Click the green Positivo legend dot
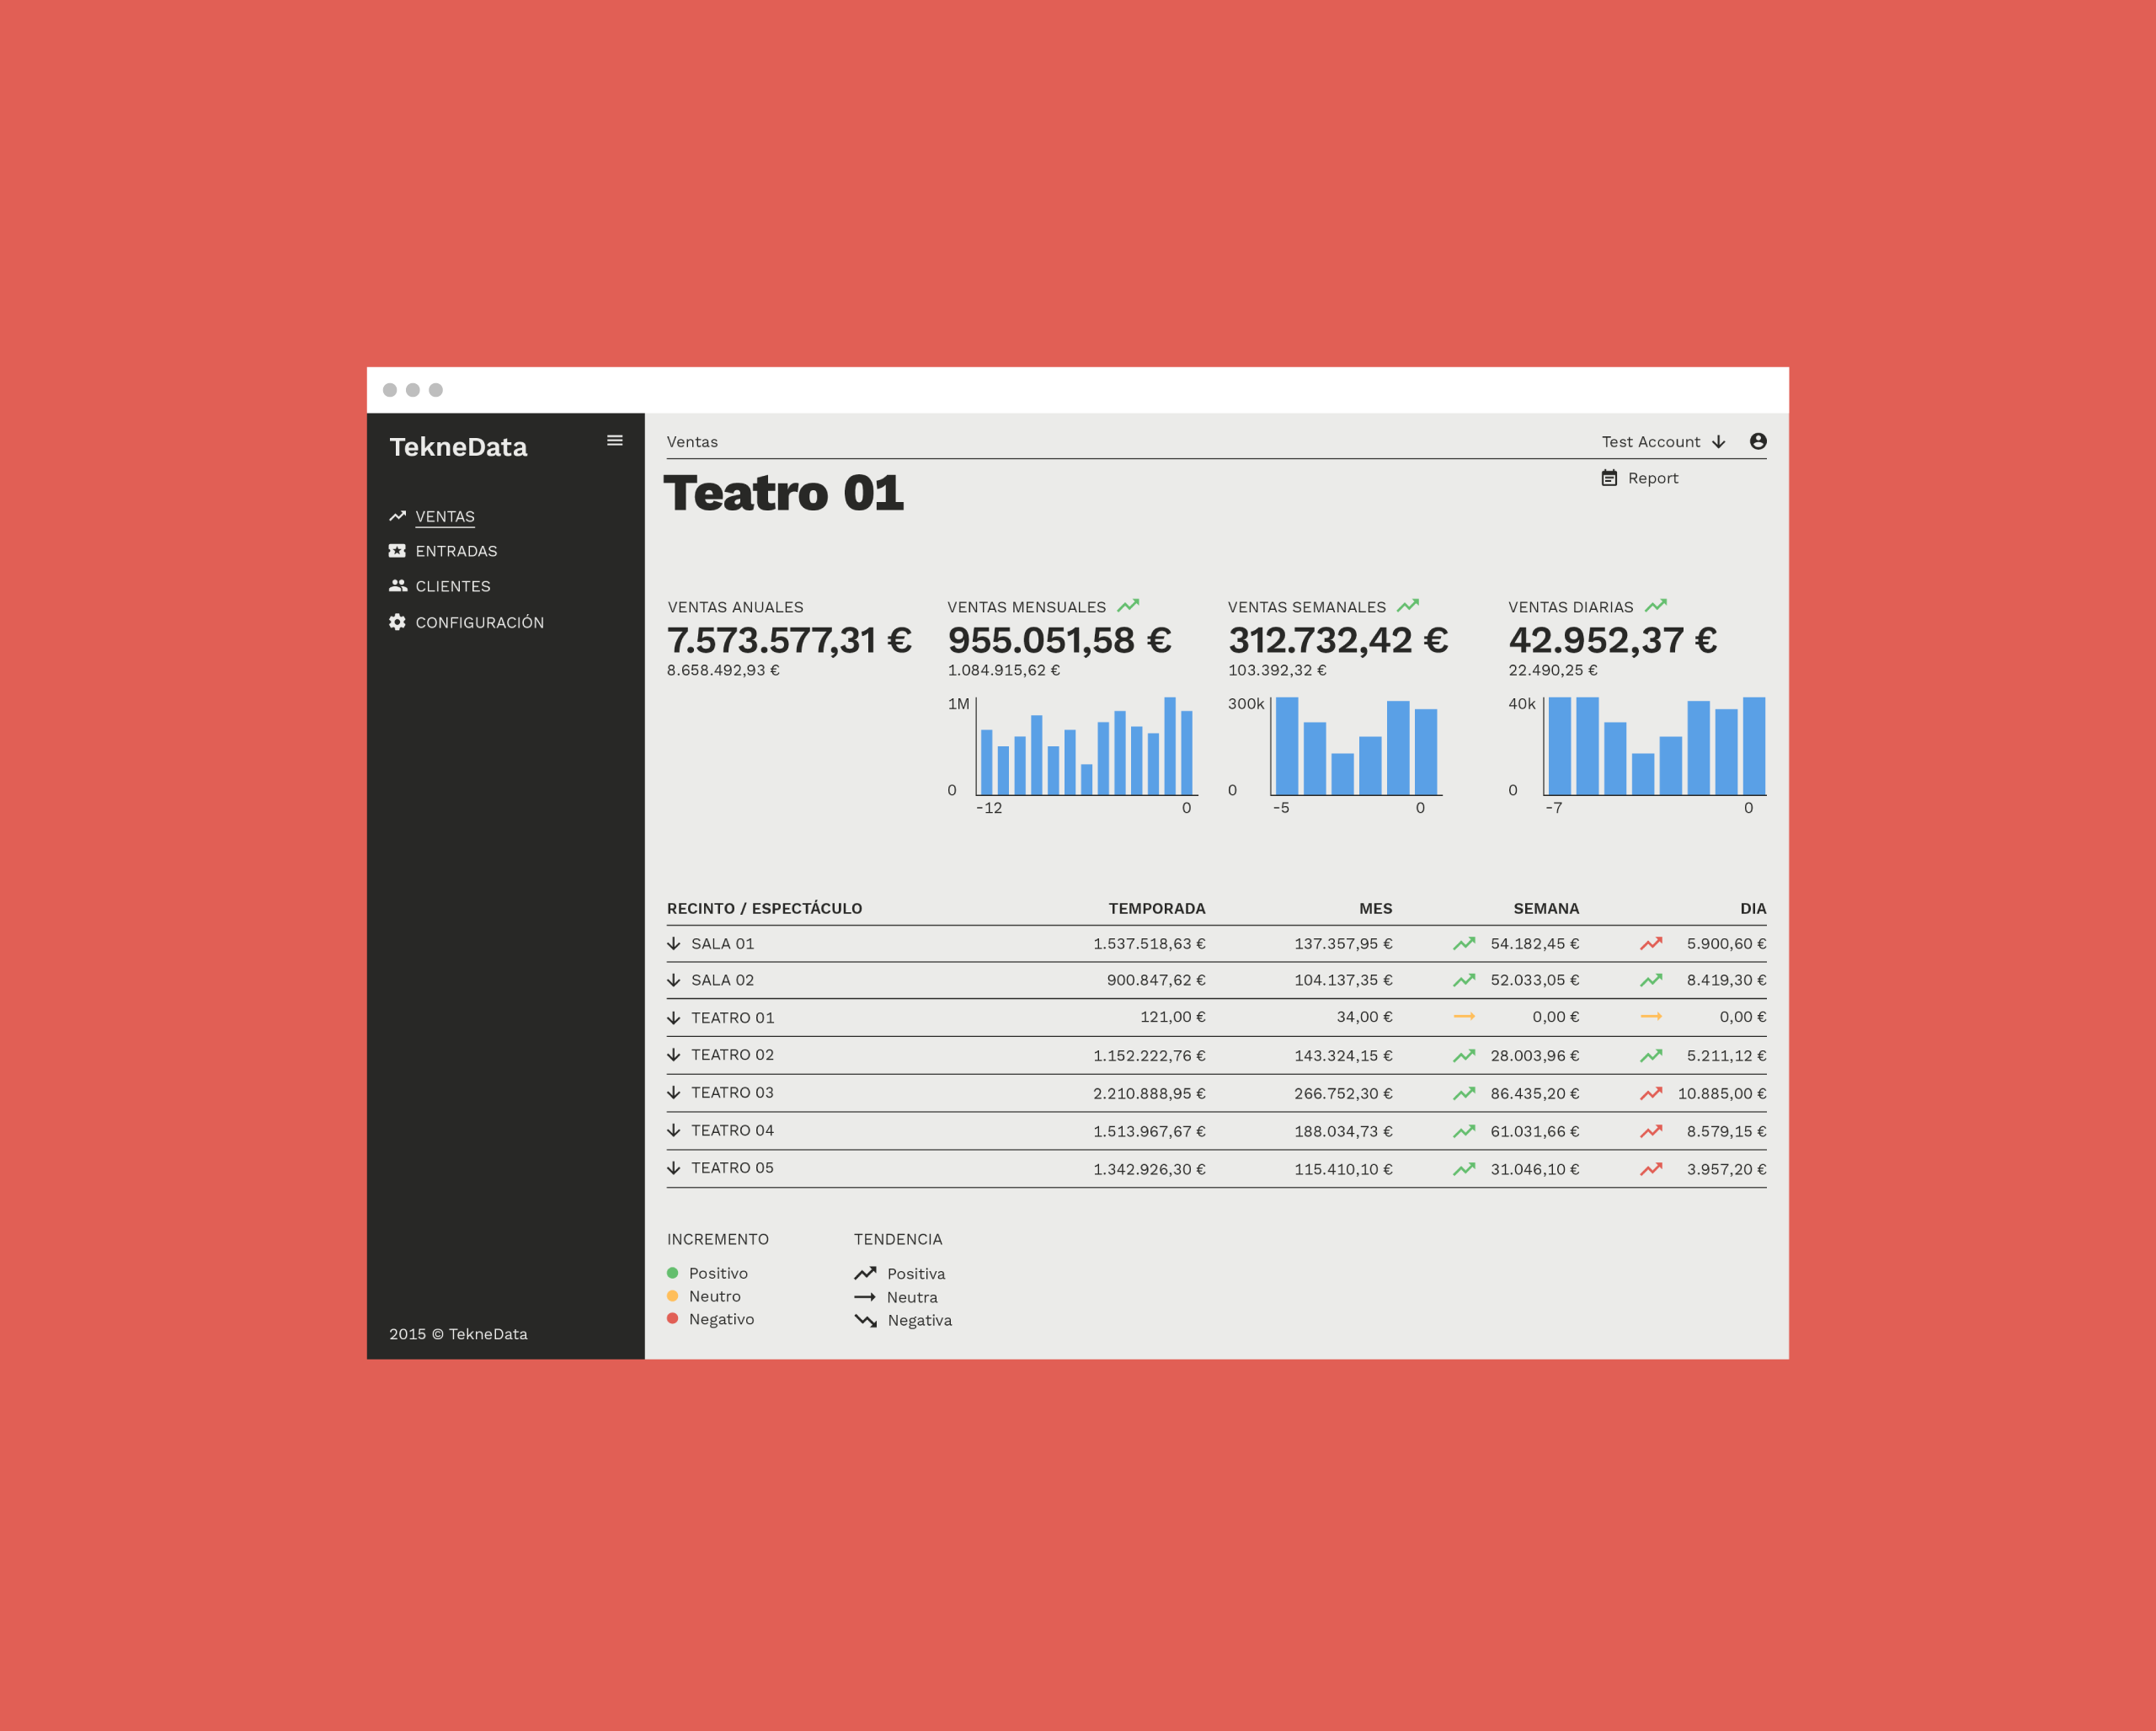Image resolution: width=2156 pixels, height=1731 pixels. [x=672, y=1273]
